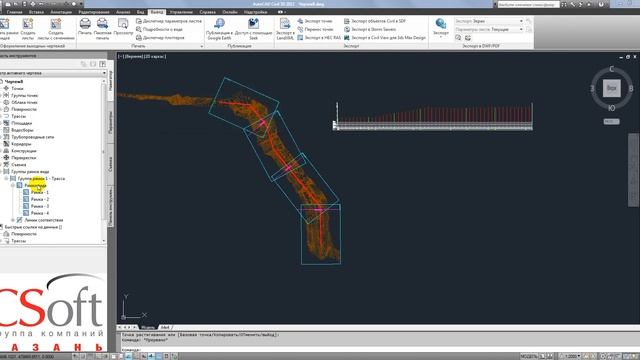Viewport: 640px width, 360px height.
Task: Switch to the Анализ ribbon tab
Action: [123, 12]
